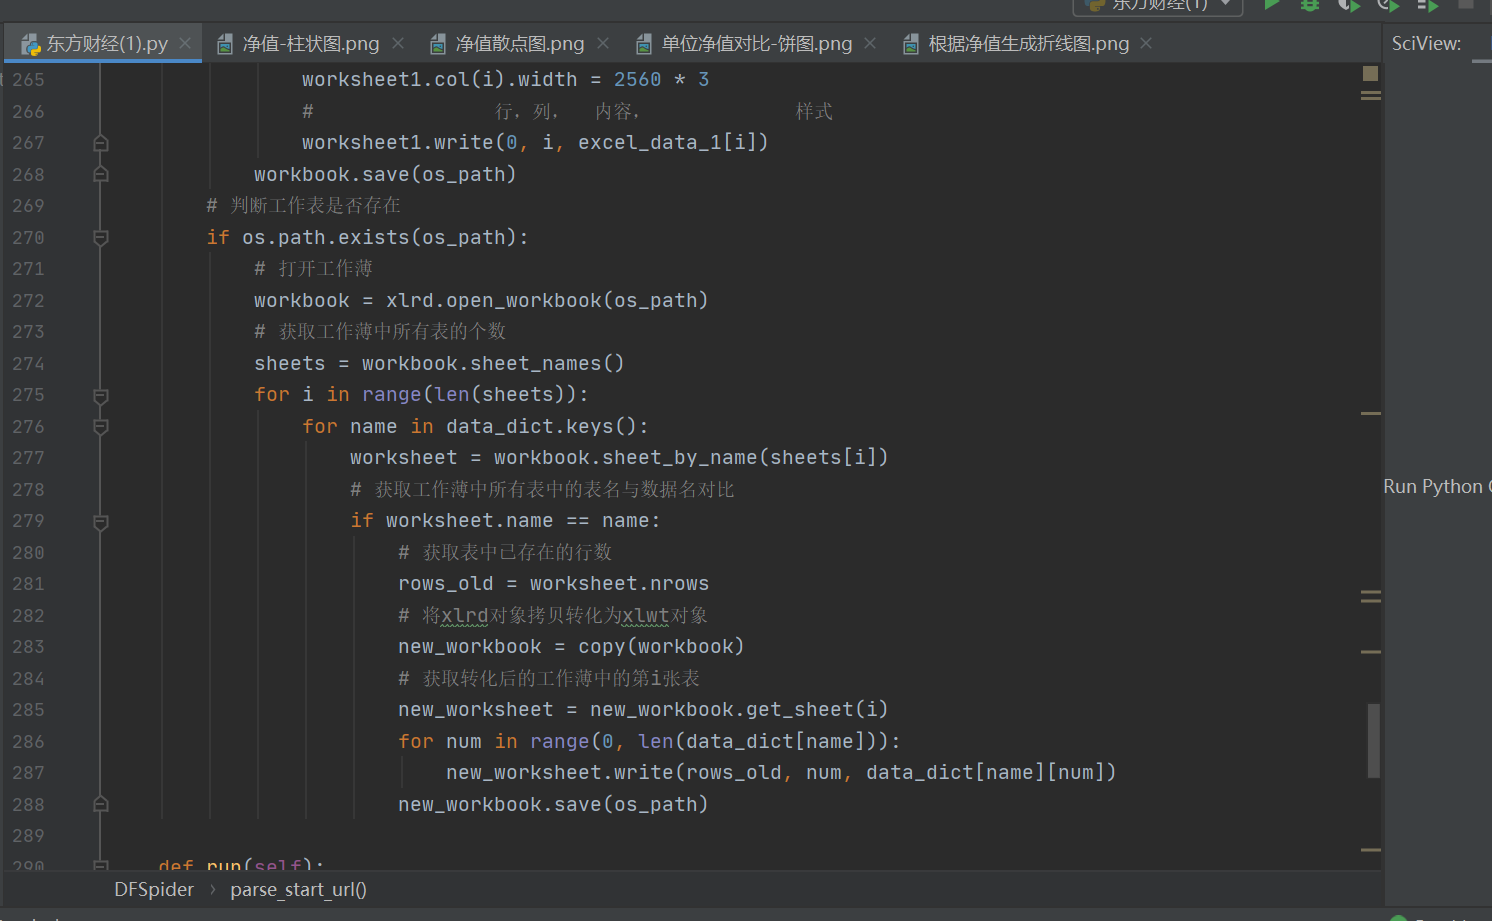Click 'worksheet1.col(i).width' on line 265
1492x921 pixels.
(x=440, y=80)
